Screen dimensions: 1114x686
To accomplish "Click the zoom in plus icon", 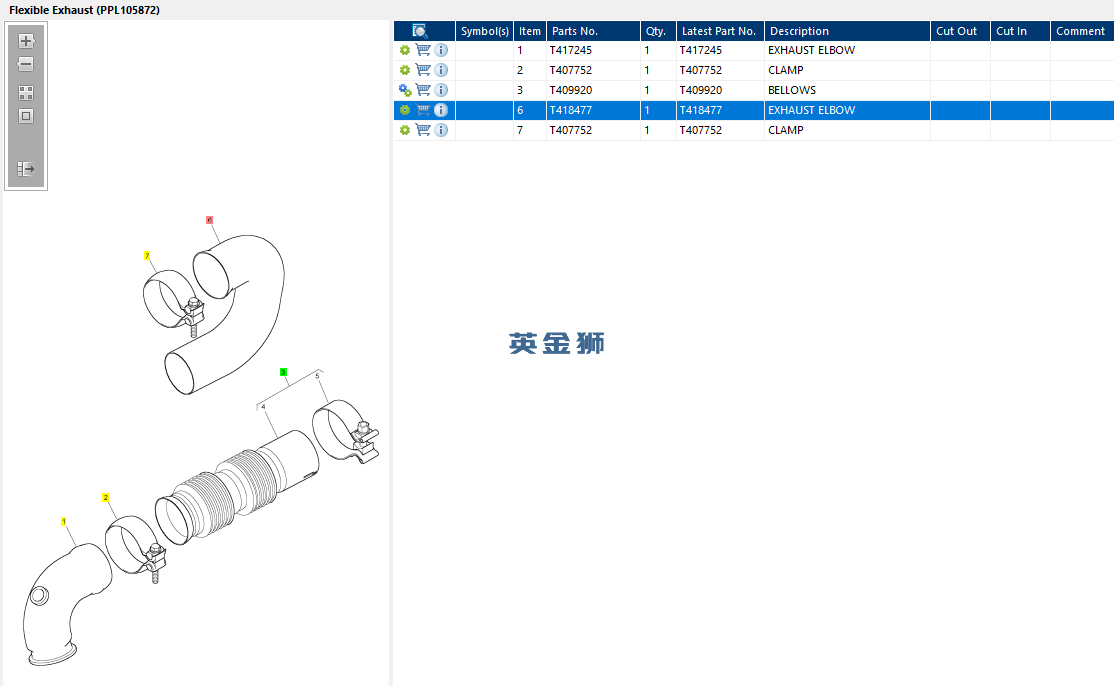I will [26, 41].
